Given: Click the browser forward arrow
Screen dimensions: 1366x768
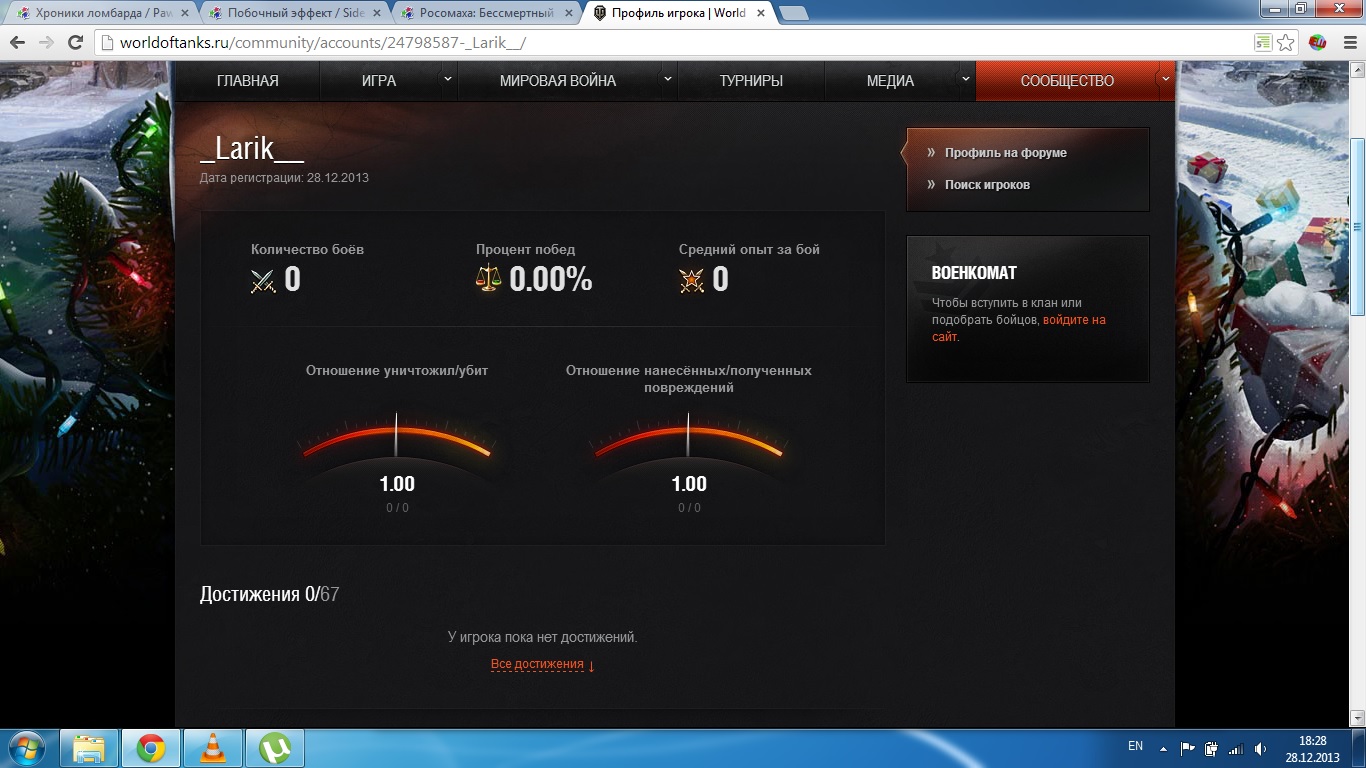Looking at the screenshot, I should [46, 43].
